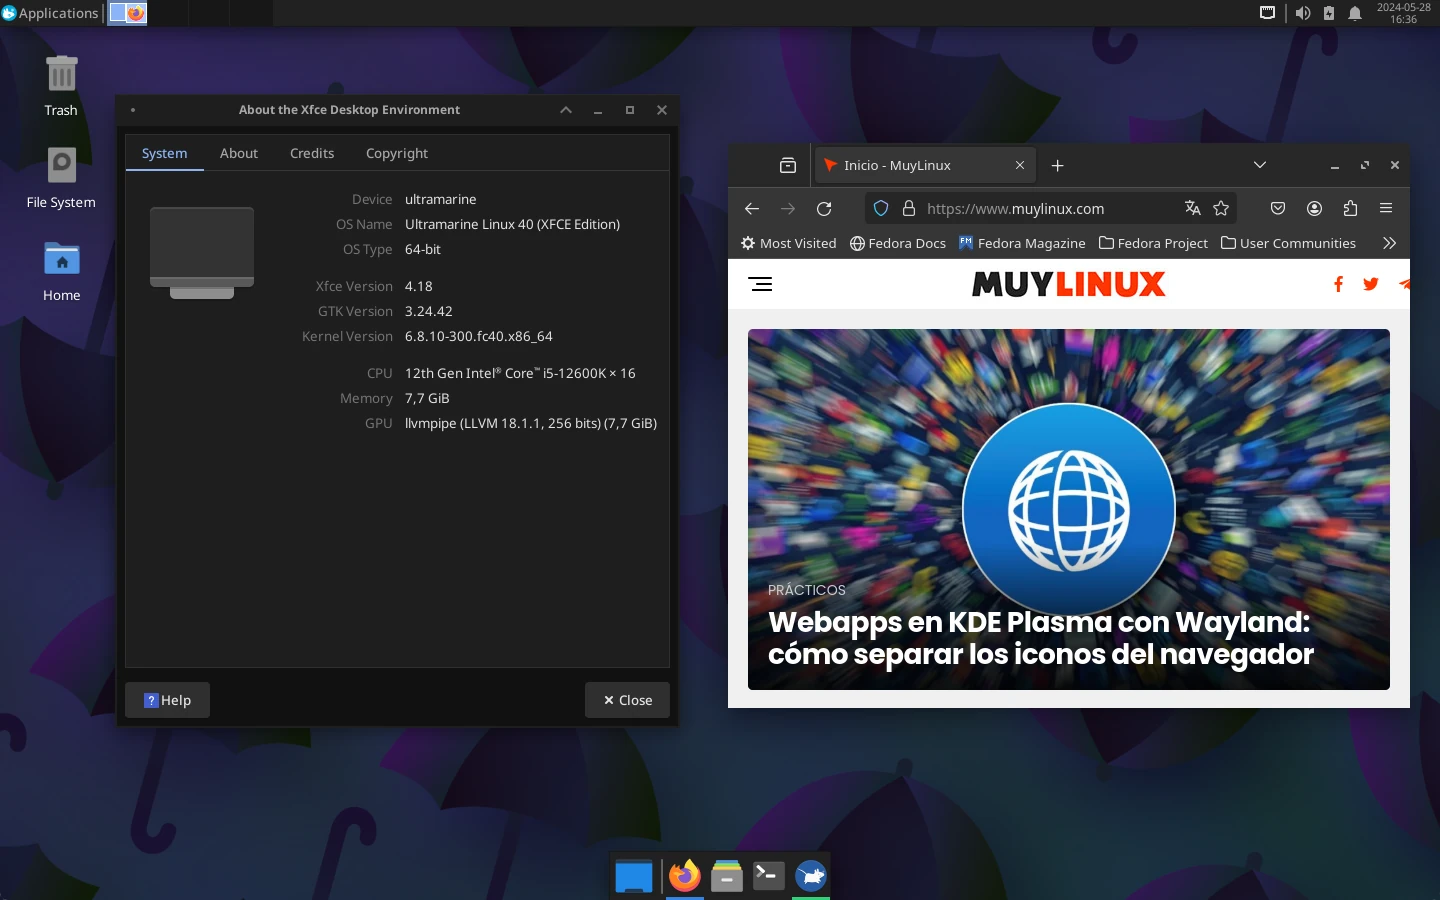Click the MUYLINUX logo
Image resolution: width=1440 pixels, height=900 pixels.
coord(1068,284)
